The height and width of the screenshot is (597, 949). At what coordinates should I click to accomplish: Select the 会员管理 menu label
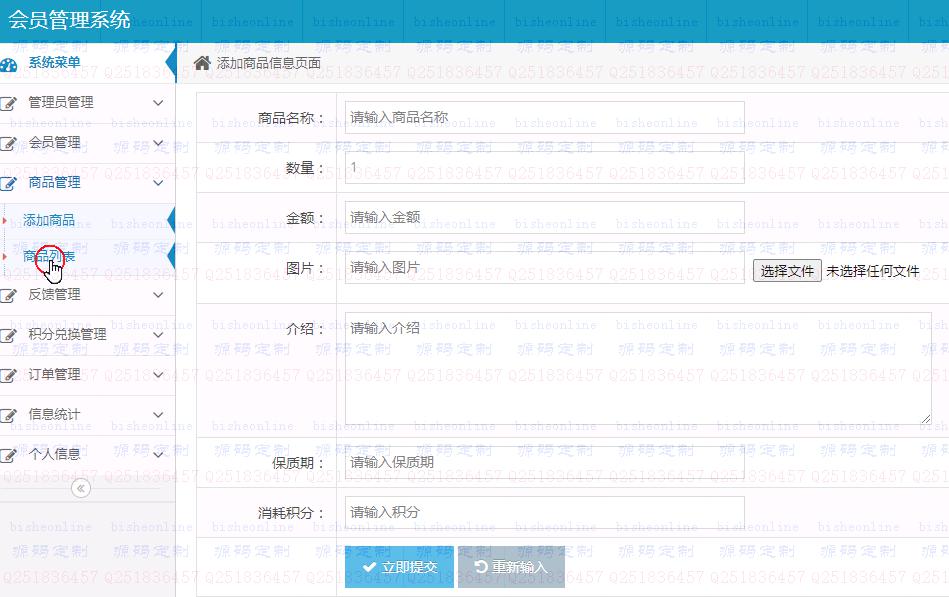[54, 142]
